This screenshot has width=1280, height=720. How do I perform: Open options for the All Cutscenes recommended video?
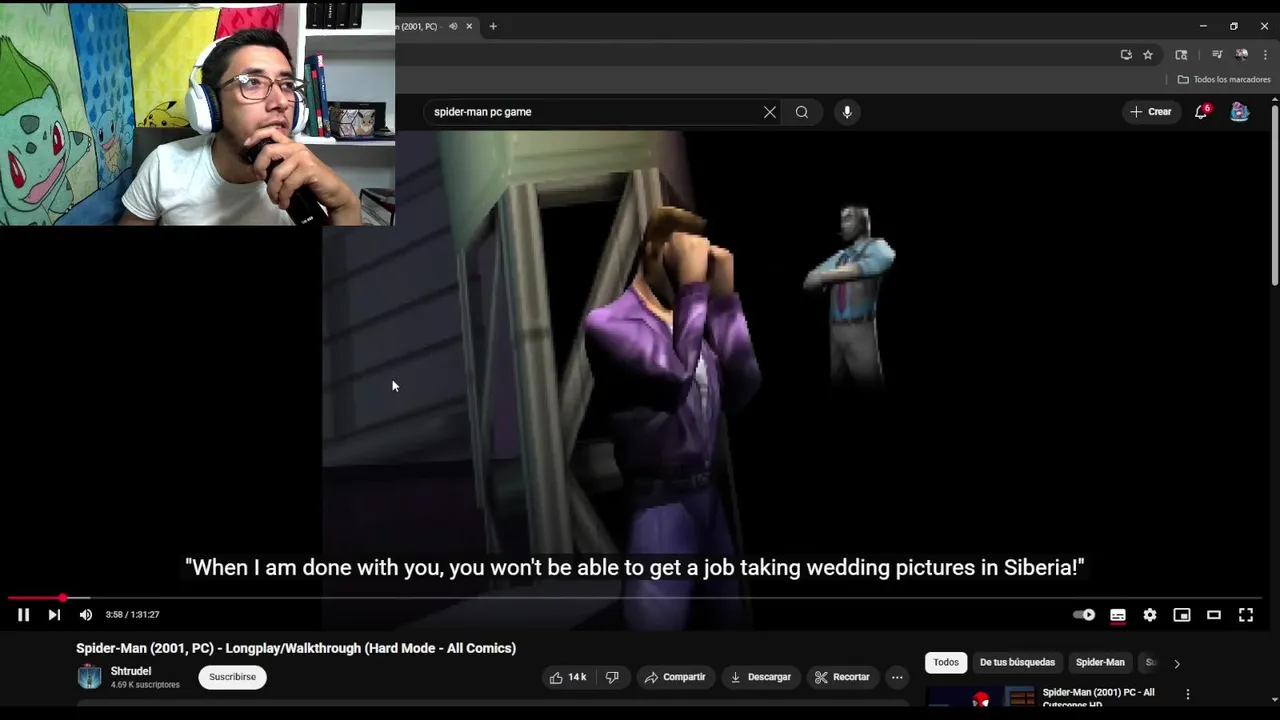point(1188,694)
